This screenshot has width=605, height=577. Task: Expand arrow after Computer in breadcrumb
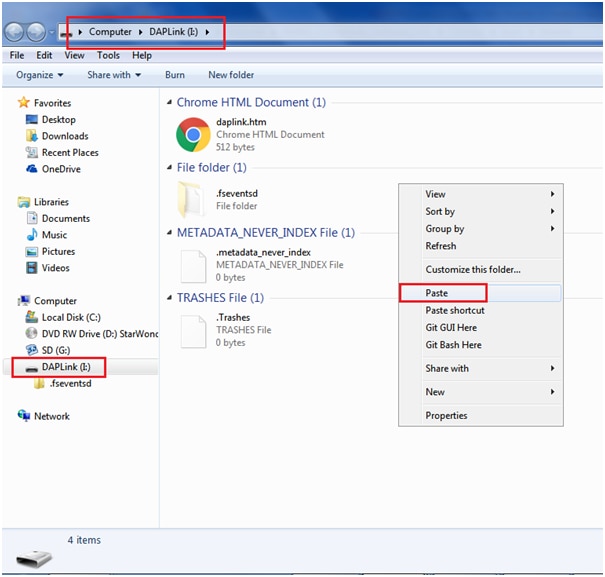pyautogui.click(x=140, y=32)
